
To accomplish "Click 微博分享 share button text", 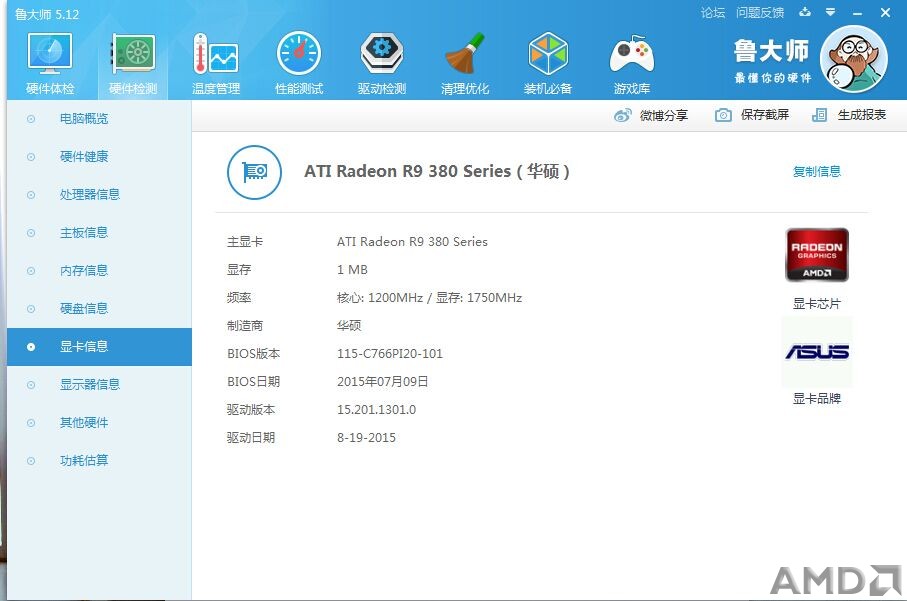I will click(663, 115).
